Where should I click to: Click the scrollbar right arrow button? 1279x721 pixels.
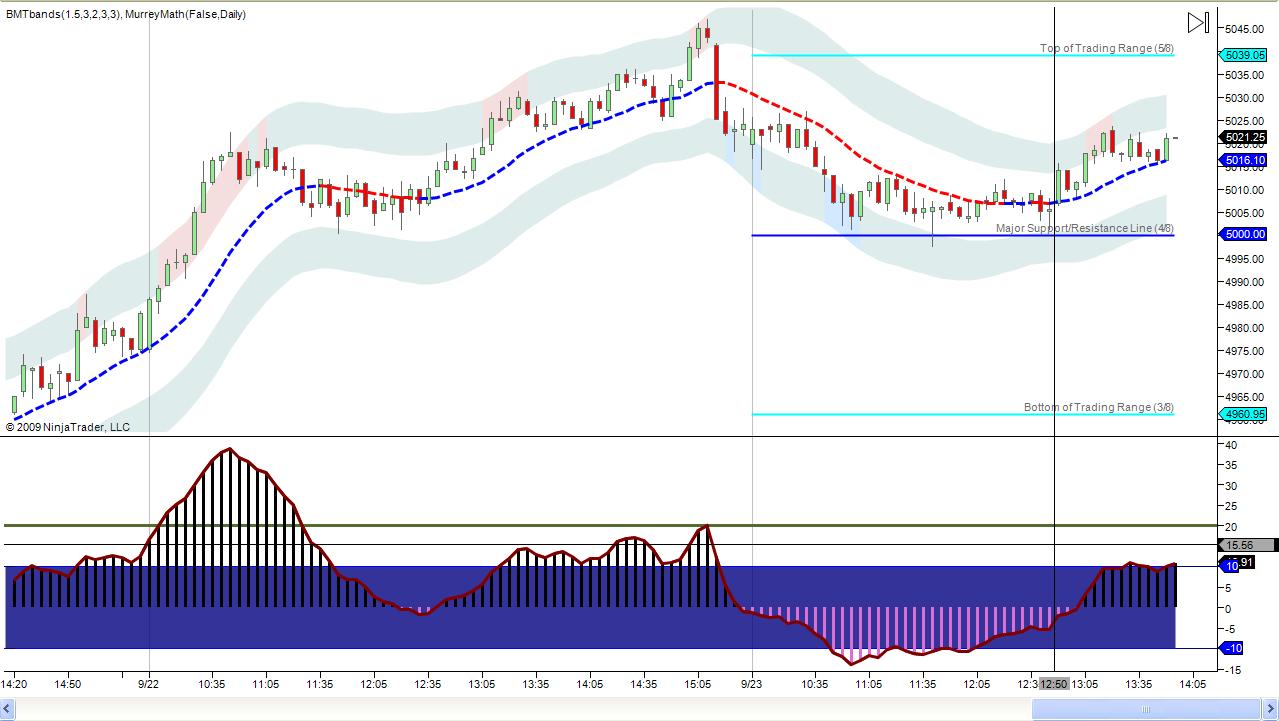pos(1270,708)
